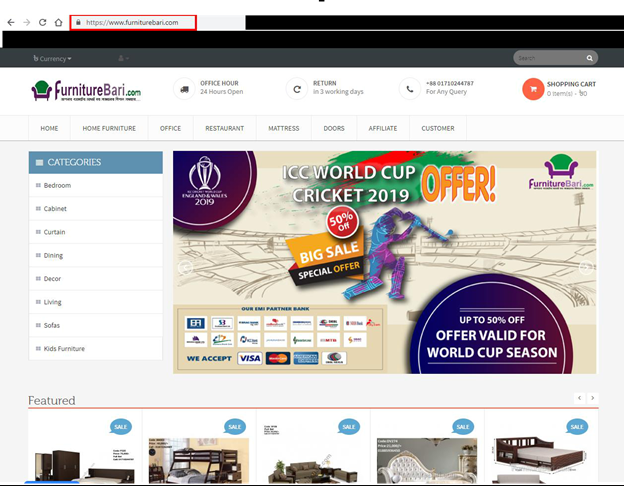Open the Home Furniture menu
This screenshot has width=624, height=486.
coord(109,128)
